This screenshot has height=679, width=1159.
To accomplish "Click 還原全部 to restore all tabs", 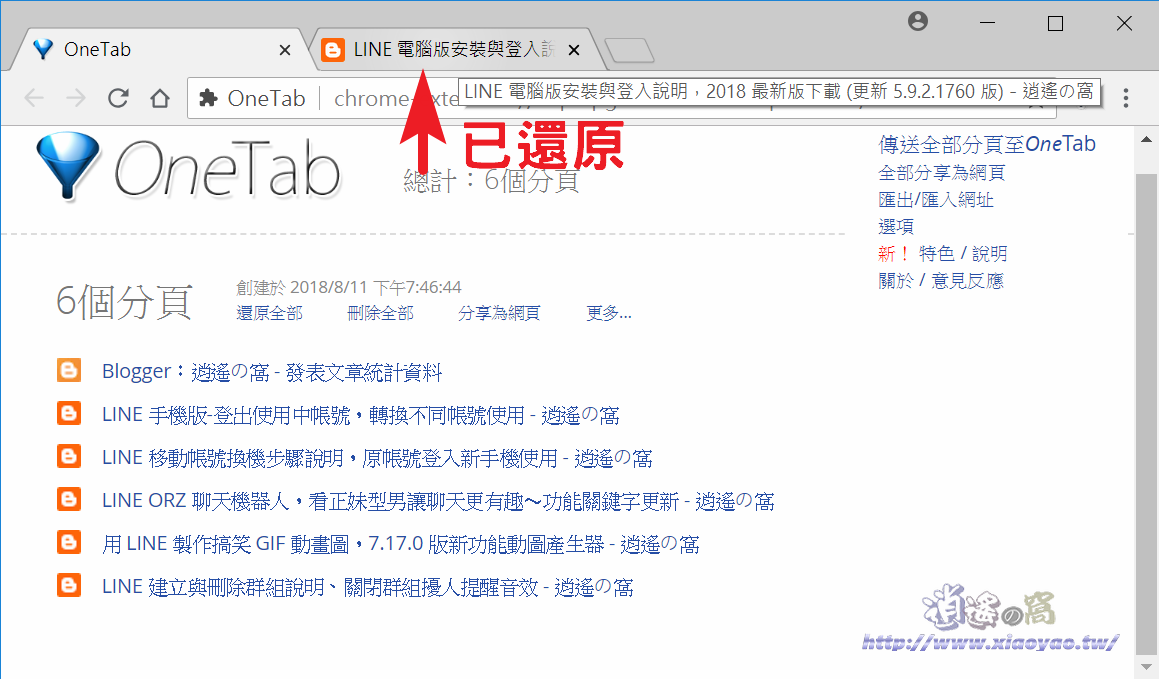I will pyautogui.click(x=269, y=313).
